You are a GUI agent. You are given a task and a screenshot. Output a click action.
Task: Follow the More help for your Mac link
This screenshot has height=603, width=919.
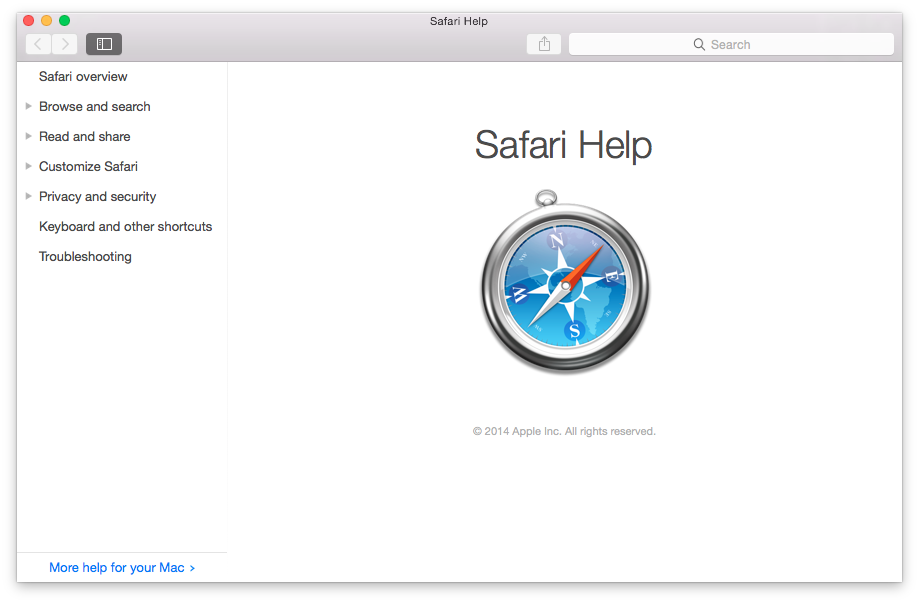coord(122,568)
